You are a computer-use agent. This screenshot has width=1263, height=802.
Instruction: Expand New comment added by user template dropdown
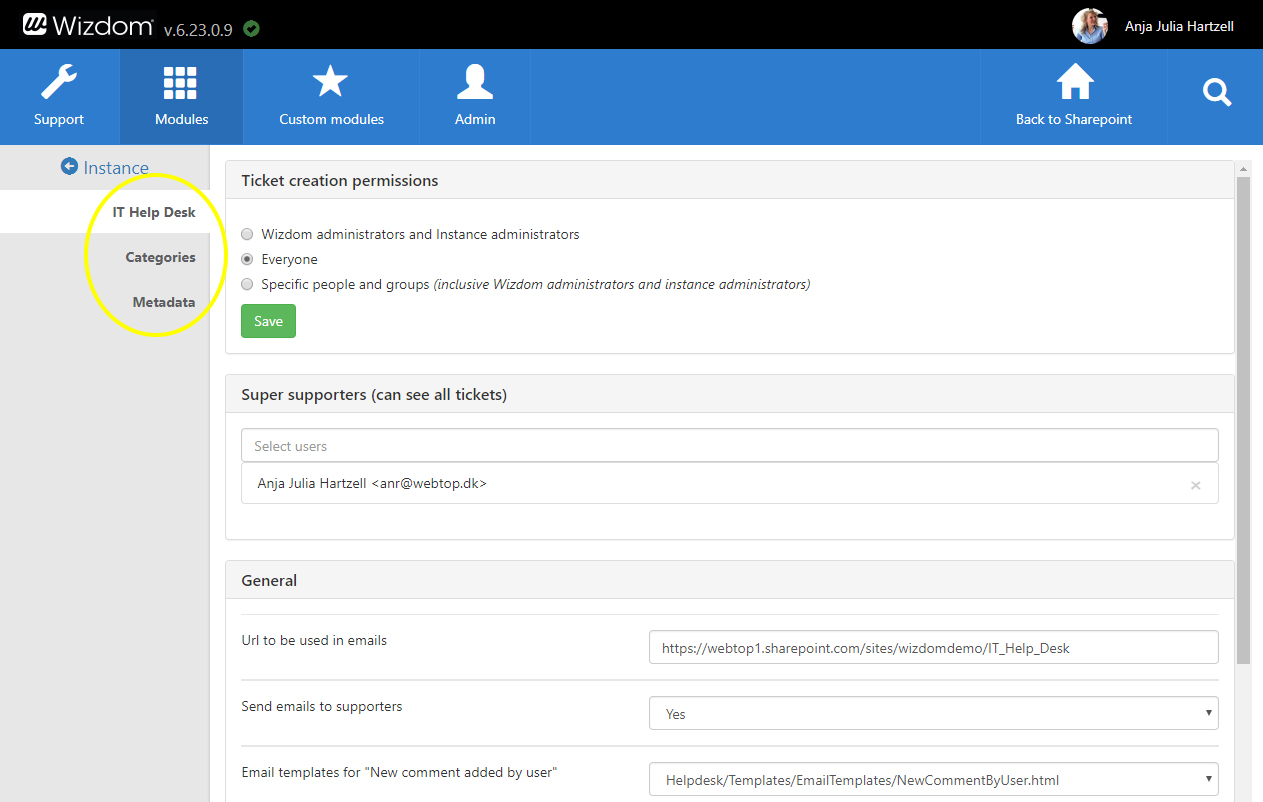click(933, 779)
